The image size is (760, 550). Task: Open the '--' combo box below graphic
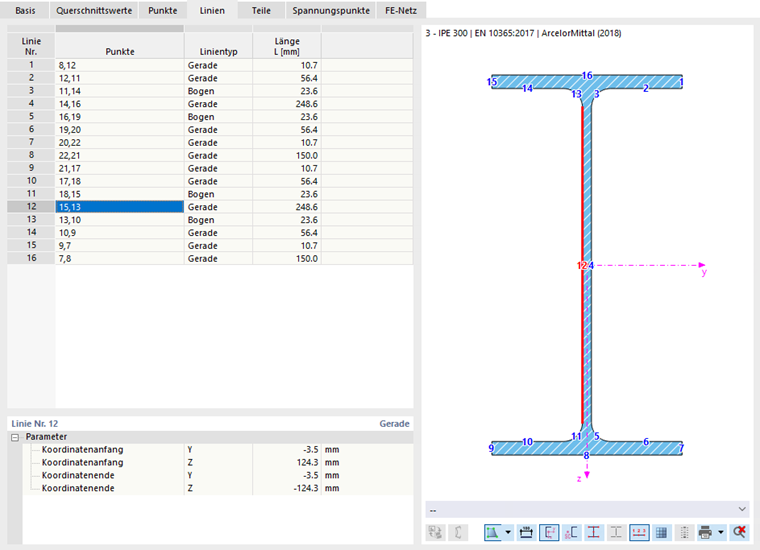(587, 509)
